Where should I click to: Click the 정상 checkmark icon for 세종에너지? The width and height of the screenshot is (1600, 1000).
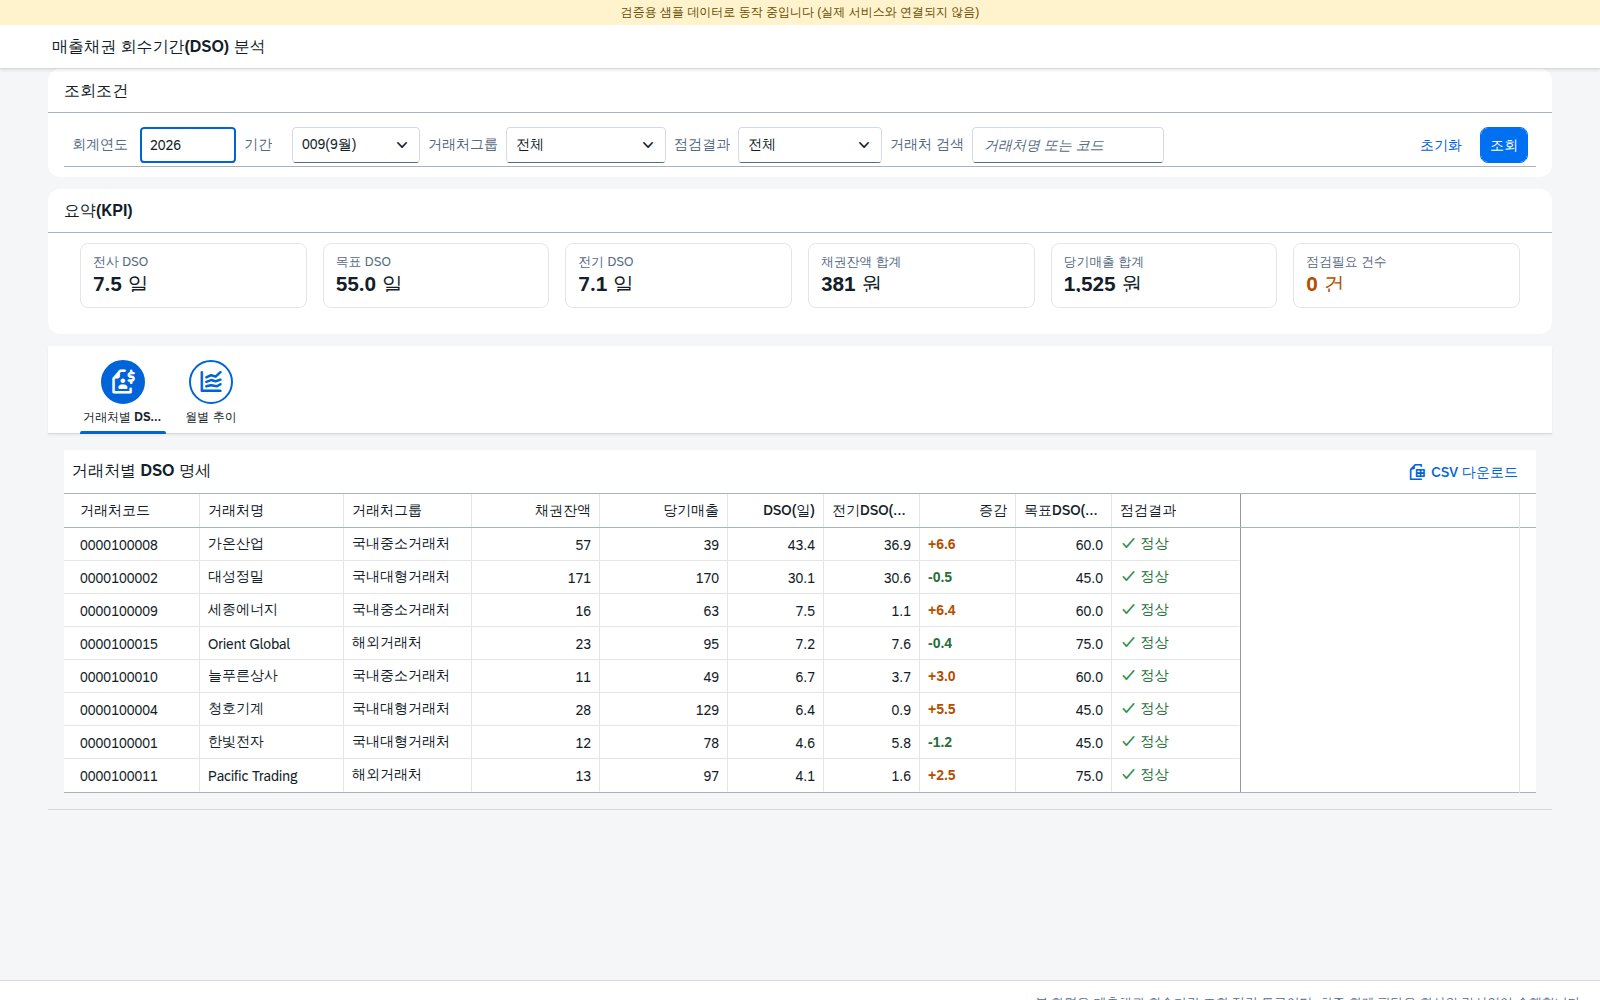point(1128,610)
